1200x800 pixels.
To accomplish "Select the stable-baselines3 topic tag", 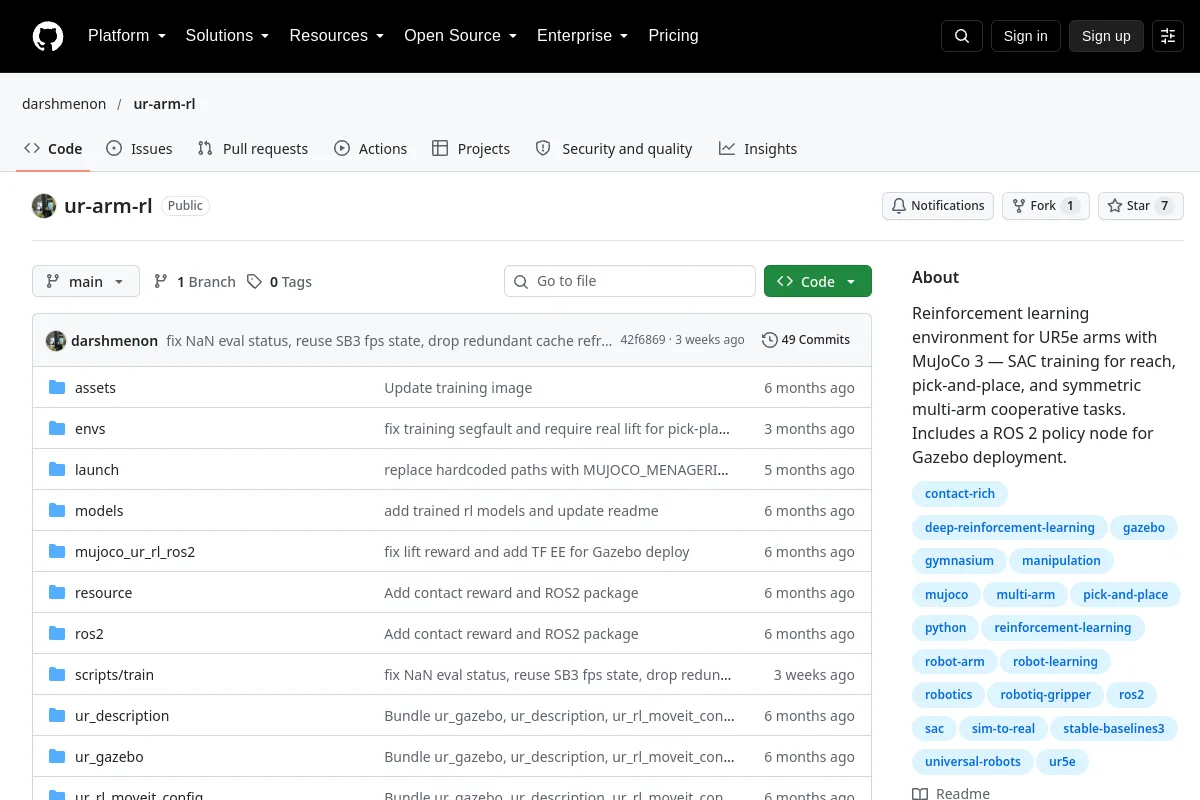I will click(1114, 729).
